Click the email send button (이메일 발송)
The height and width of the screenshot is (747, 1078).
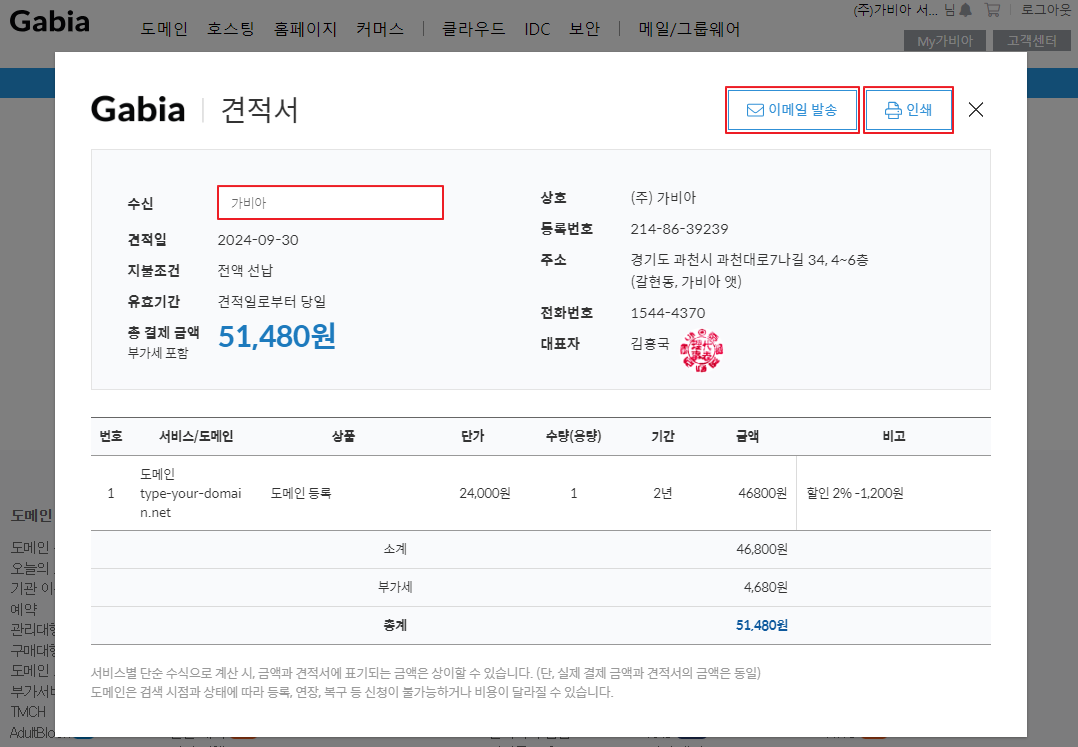[792, 110]
